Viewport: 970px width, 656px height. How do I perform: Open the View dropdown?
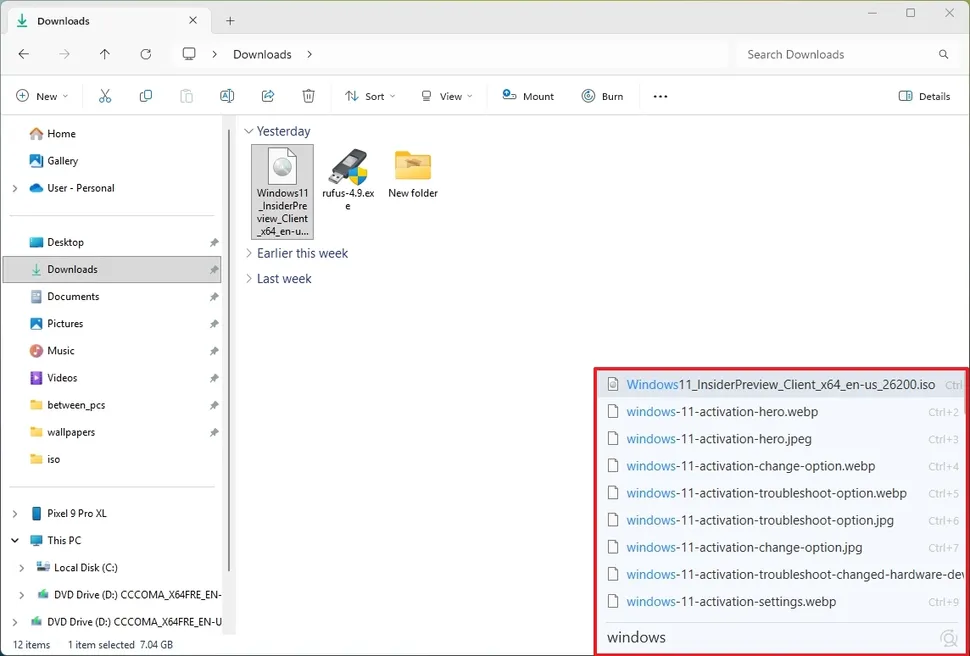coord(447,96)
